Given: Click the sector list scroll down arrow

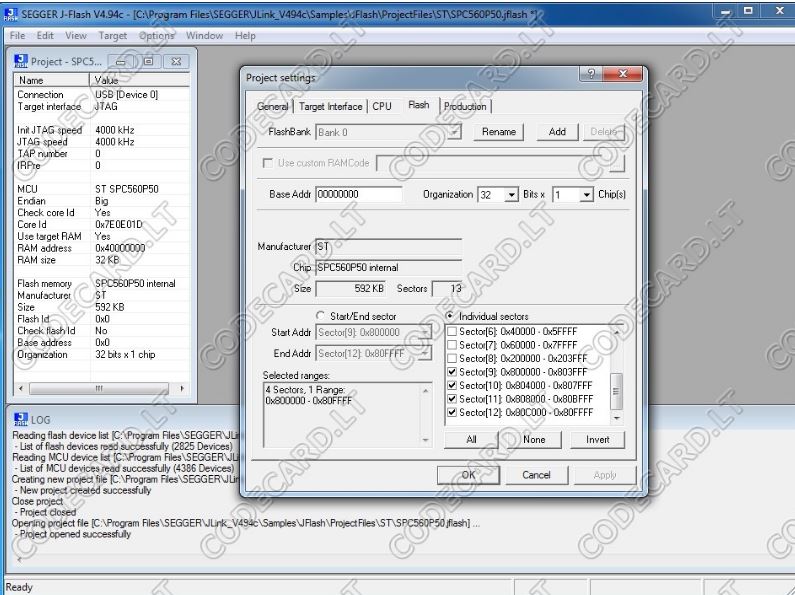Looking at the screenshot, I should pyautogui.click(x=617, y=418).
